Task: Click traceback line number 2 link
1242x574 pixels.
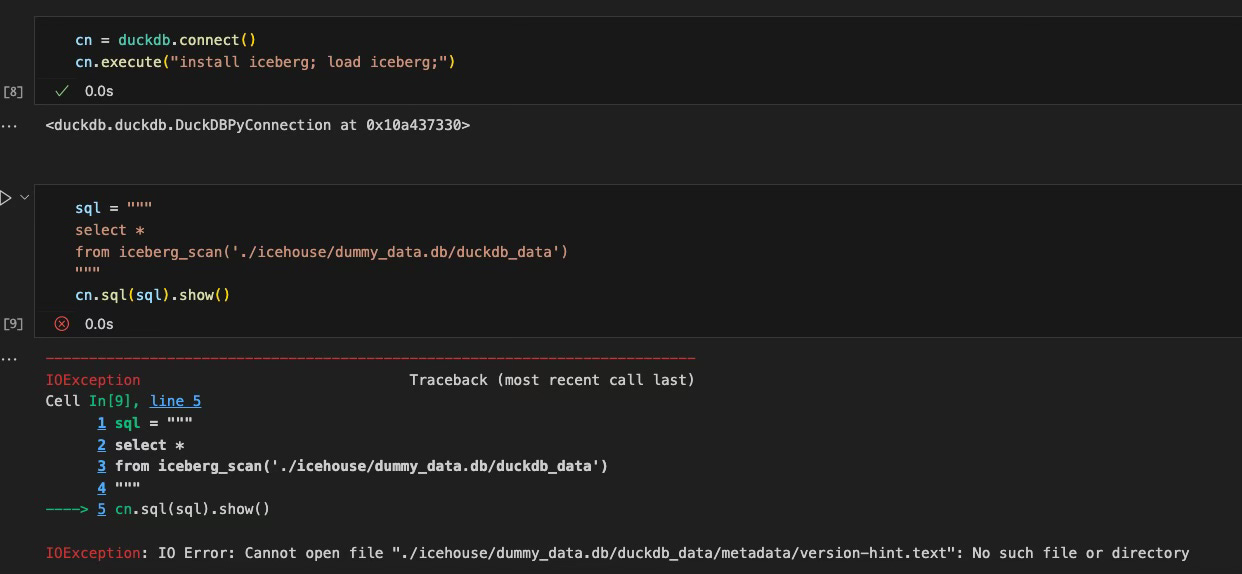Action: point(101,445)
